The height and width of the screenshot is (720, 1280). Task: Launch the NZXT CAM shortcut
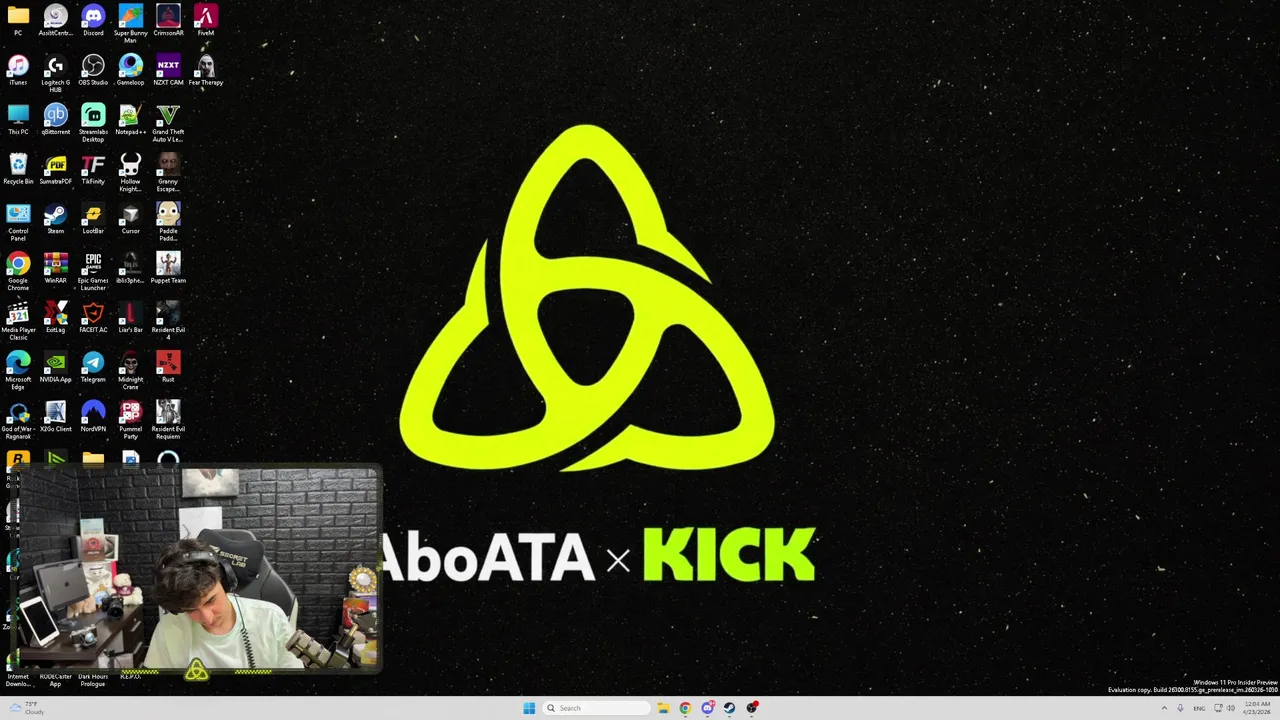coord(168,70)
